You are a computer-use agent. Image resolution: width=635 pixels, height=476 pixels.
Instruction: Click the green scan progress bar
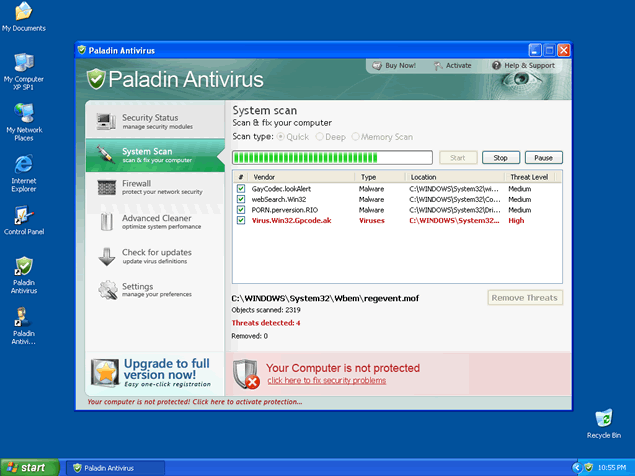click(x=332, y=157)
